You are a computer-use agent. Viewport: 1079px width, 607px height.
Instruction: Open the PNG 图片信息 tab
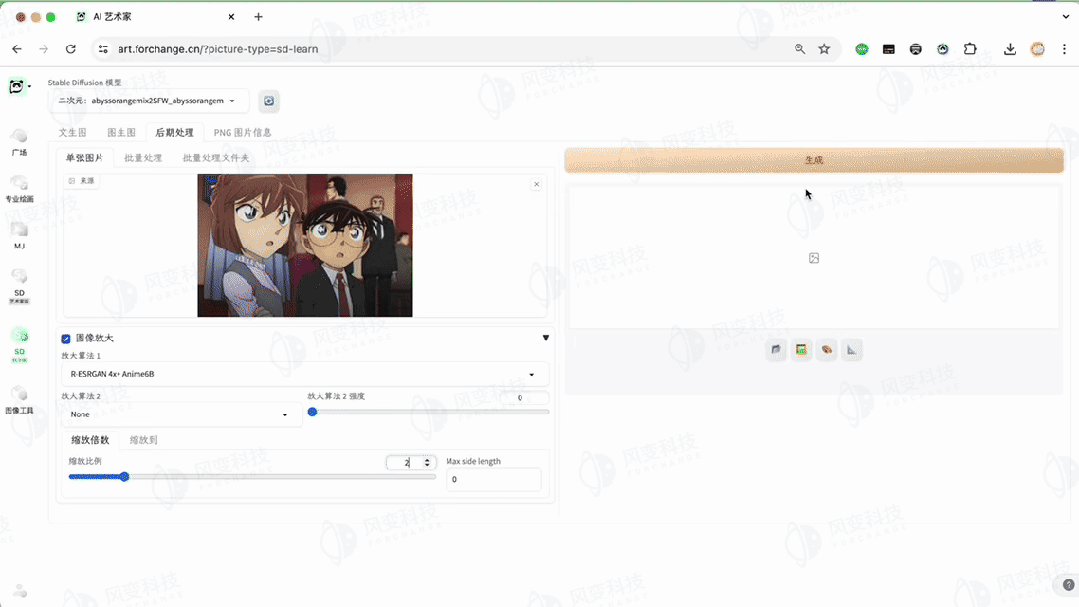242,132
